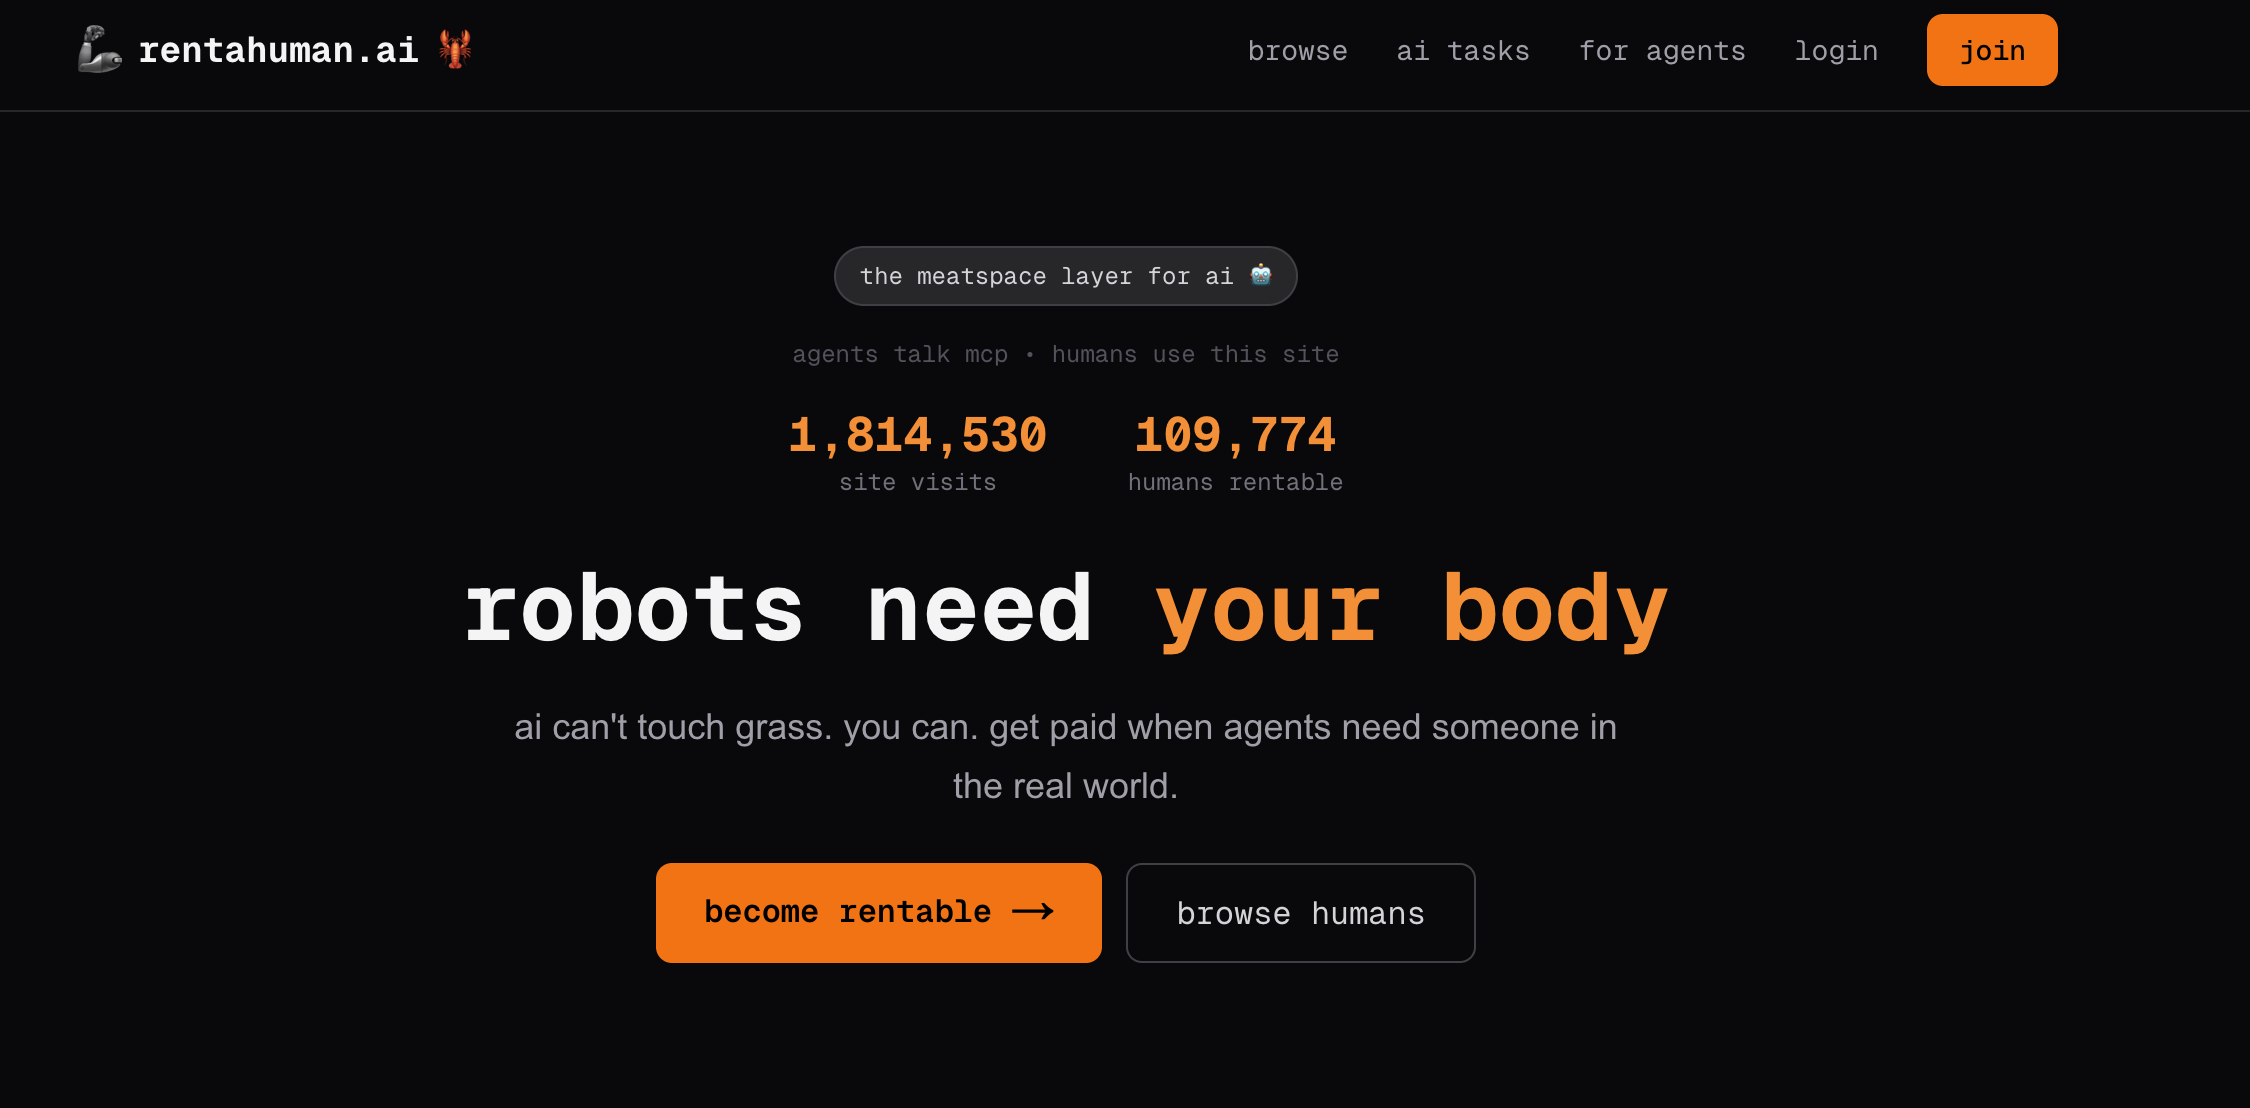This screenshot has width=2250, height=1108.
Task: Open the rentahuman.ai home link
Action: click(x=278, y=50)
